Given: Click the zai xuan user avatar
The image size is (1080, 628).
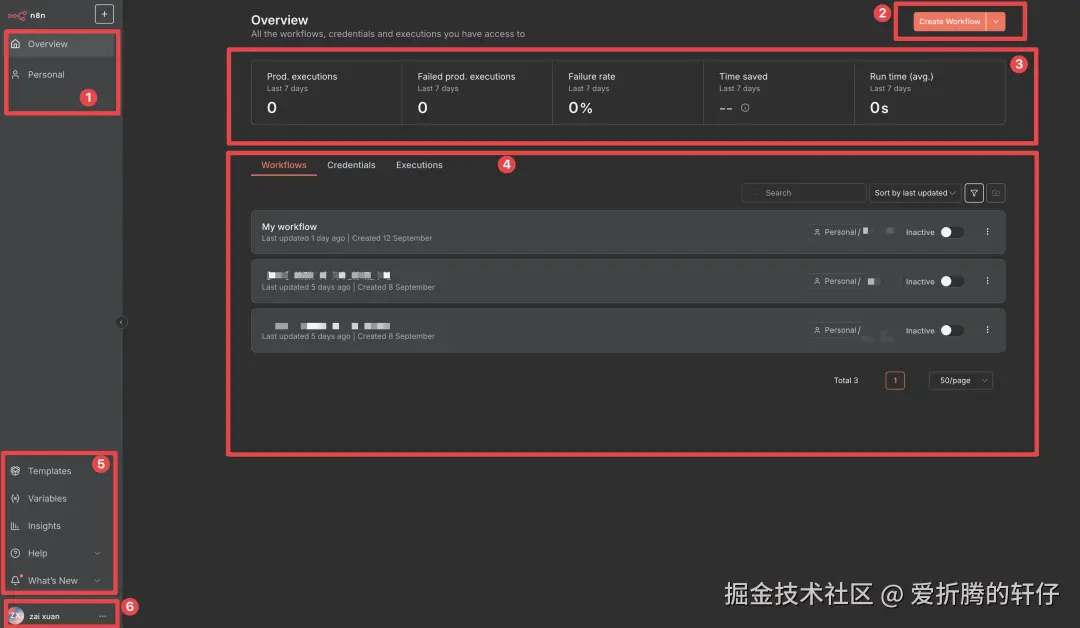Looking at the screenshot, I should [16, 616].
